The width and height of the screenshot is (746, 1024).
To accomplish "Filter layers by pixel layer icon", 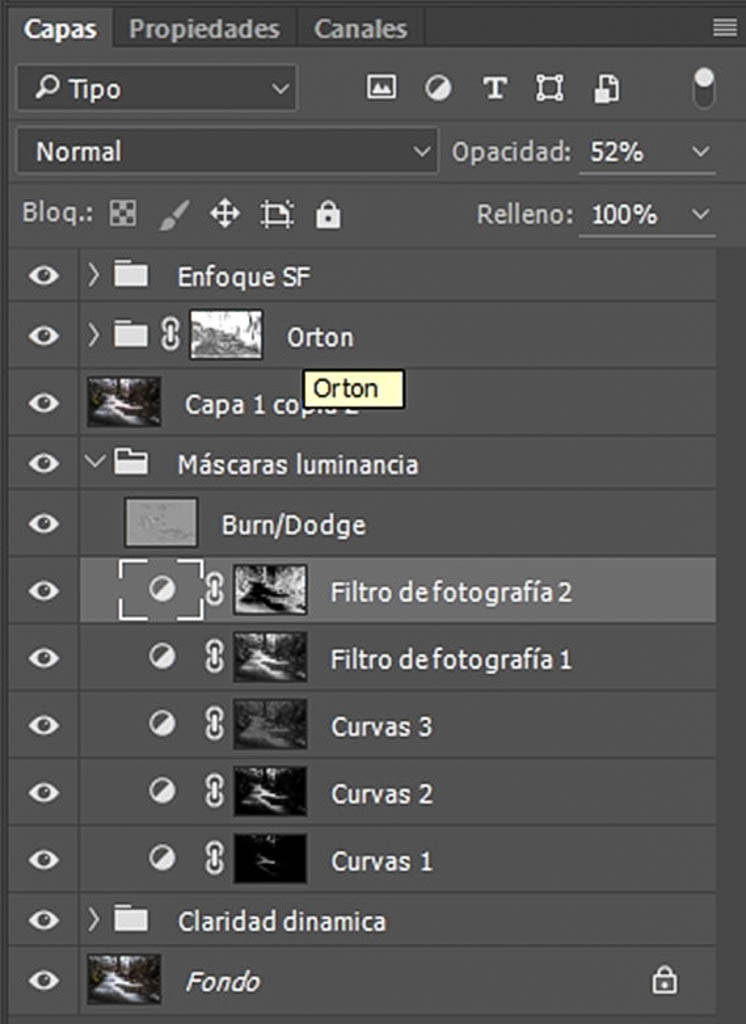I will coord(381,88).
